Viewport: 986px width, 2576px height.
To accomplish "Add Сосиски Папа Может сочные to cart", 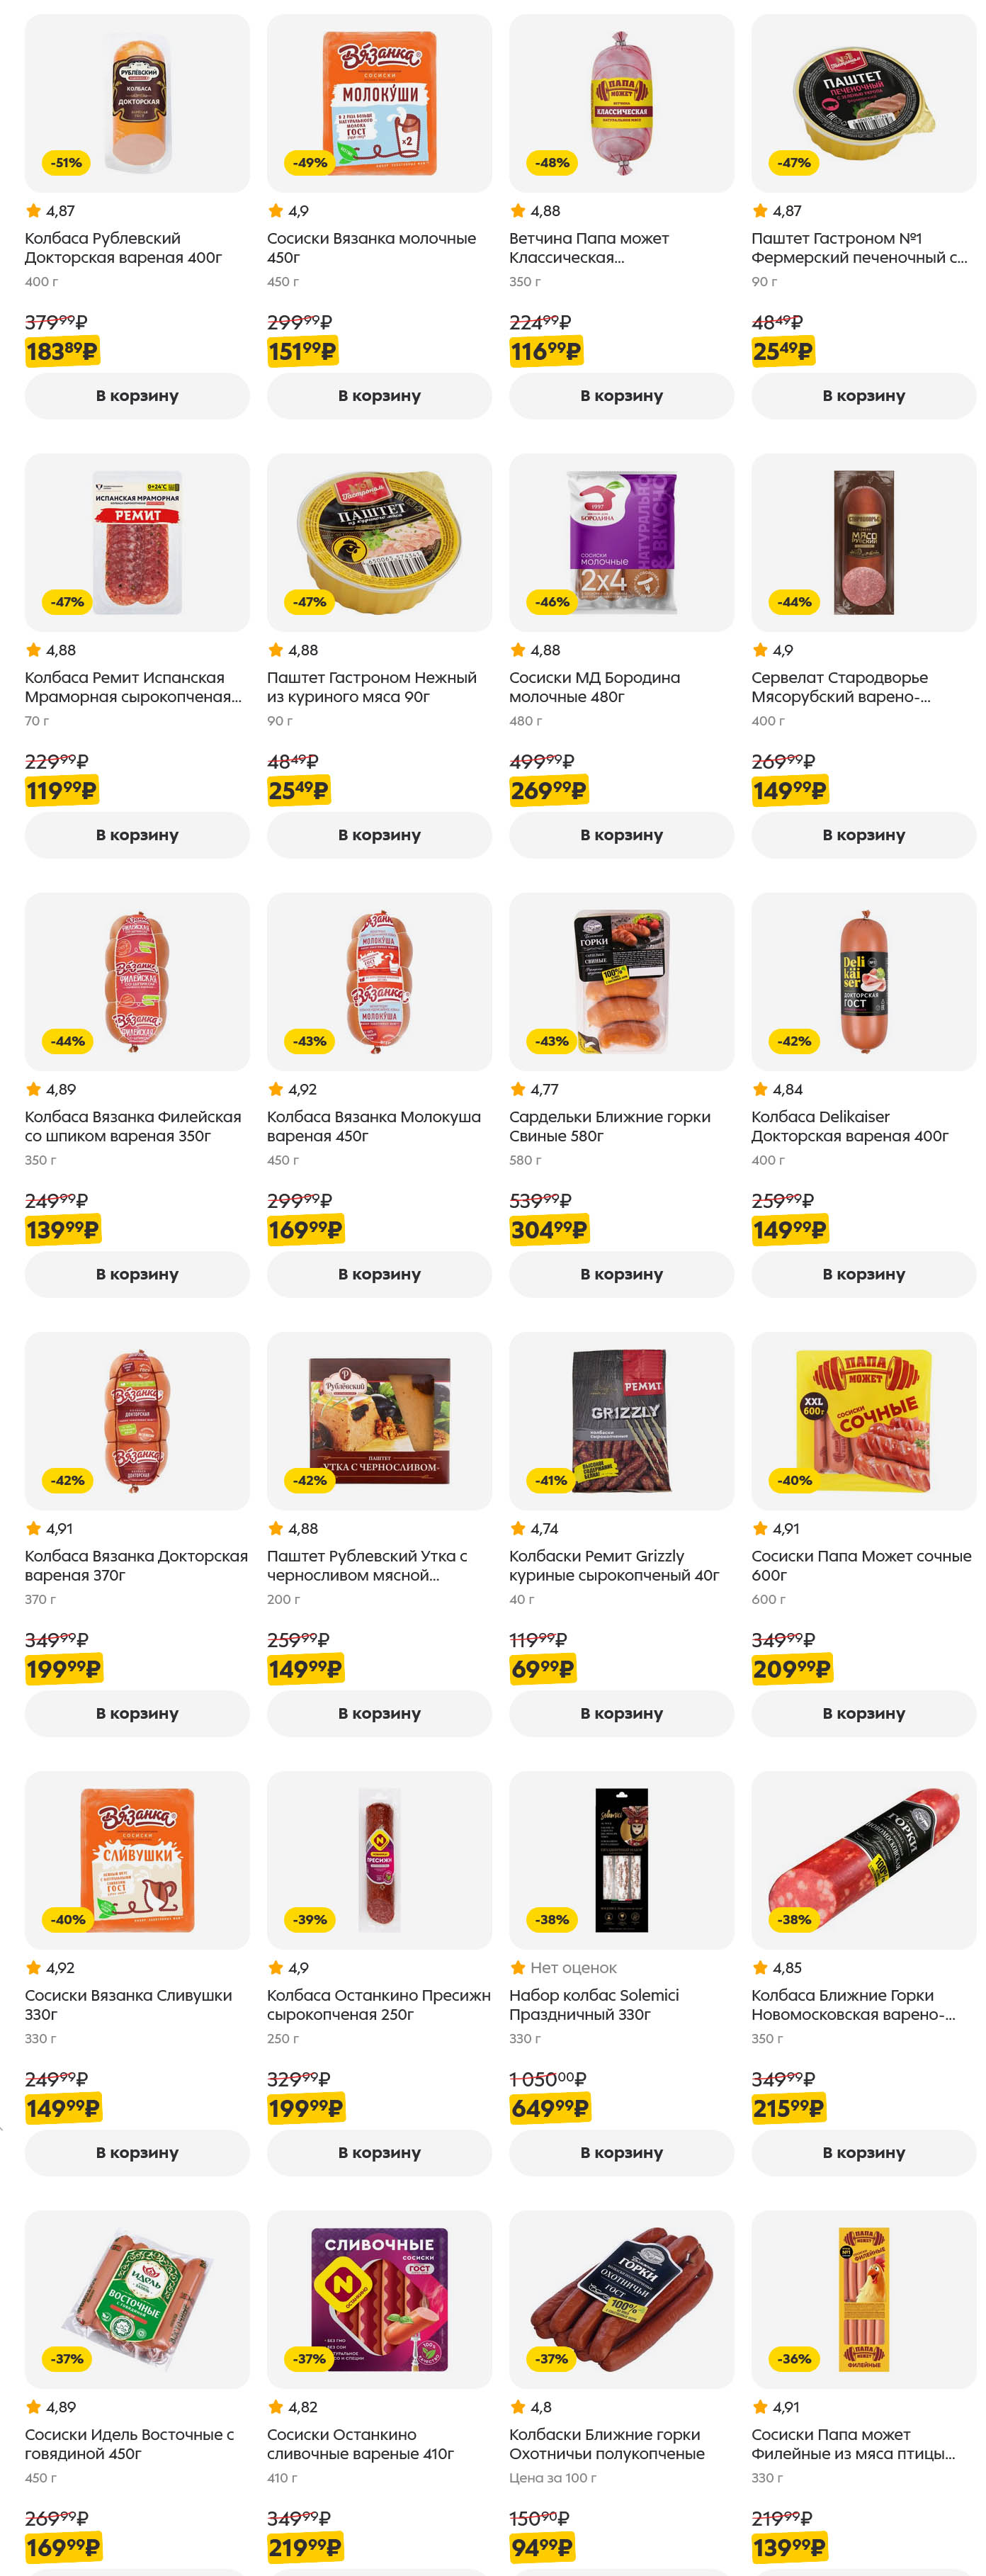I will (x=863, y=1713).
